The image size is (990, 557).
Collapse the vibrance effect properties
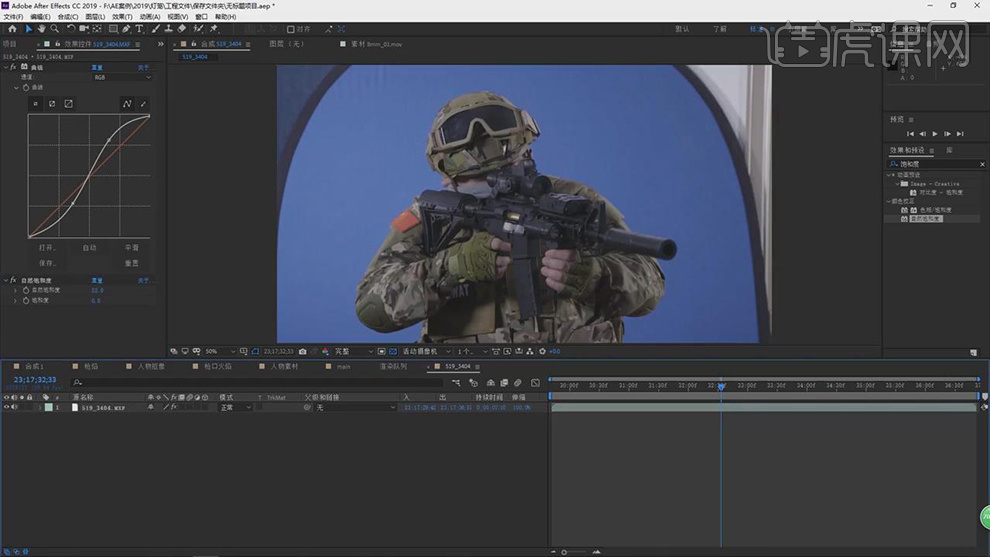pyautogui.click(x=4, y=281)
